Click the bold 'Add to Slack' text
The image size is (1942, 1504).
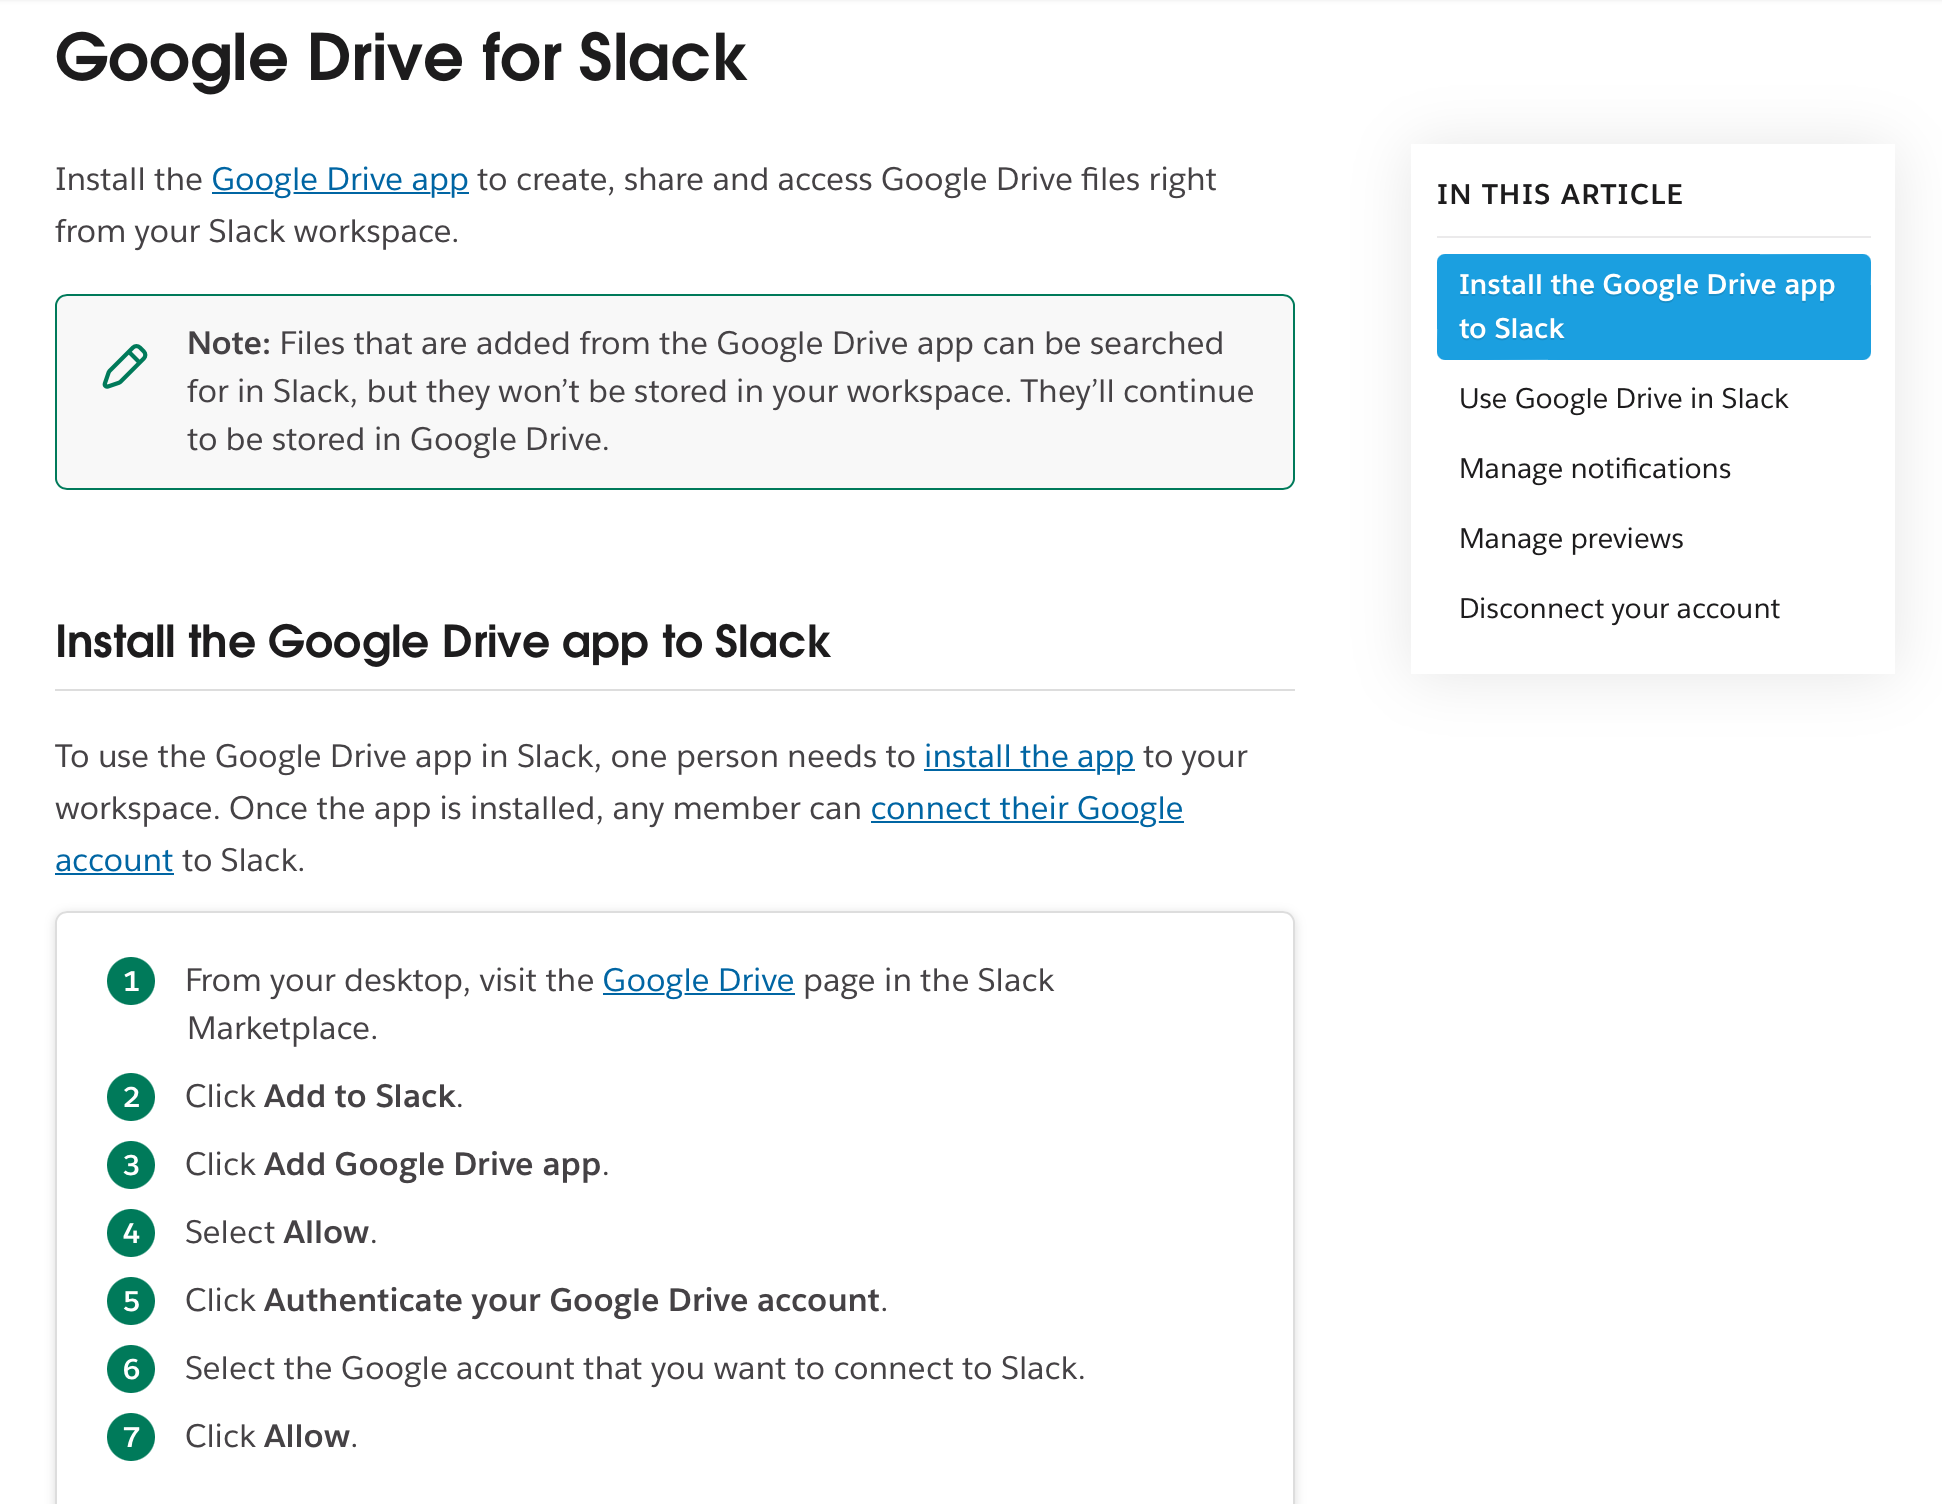pyautogui.click(x=360, y=1096)
